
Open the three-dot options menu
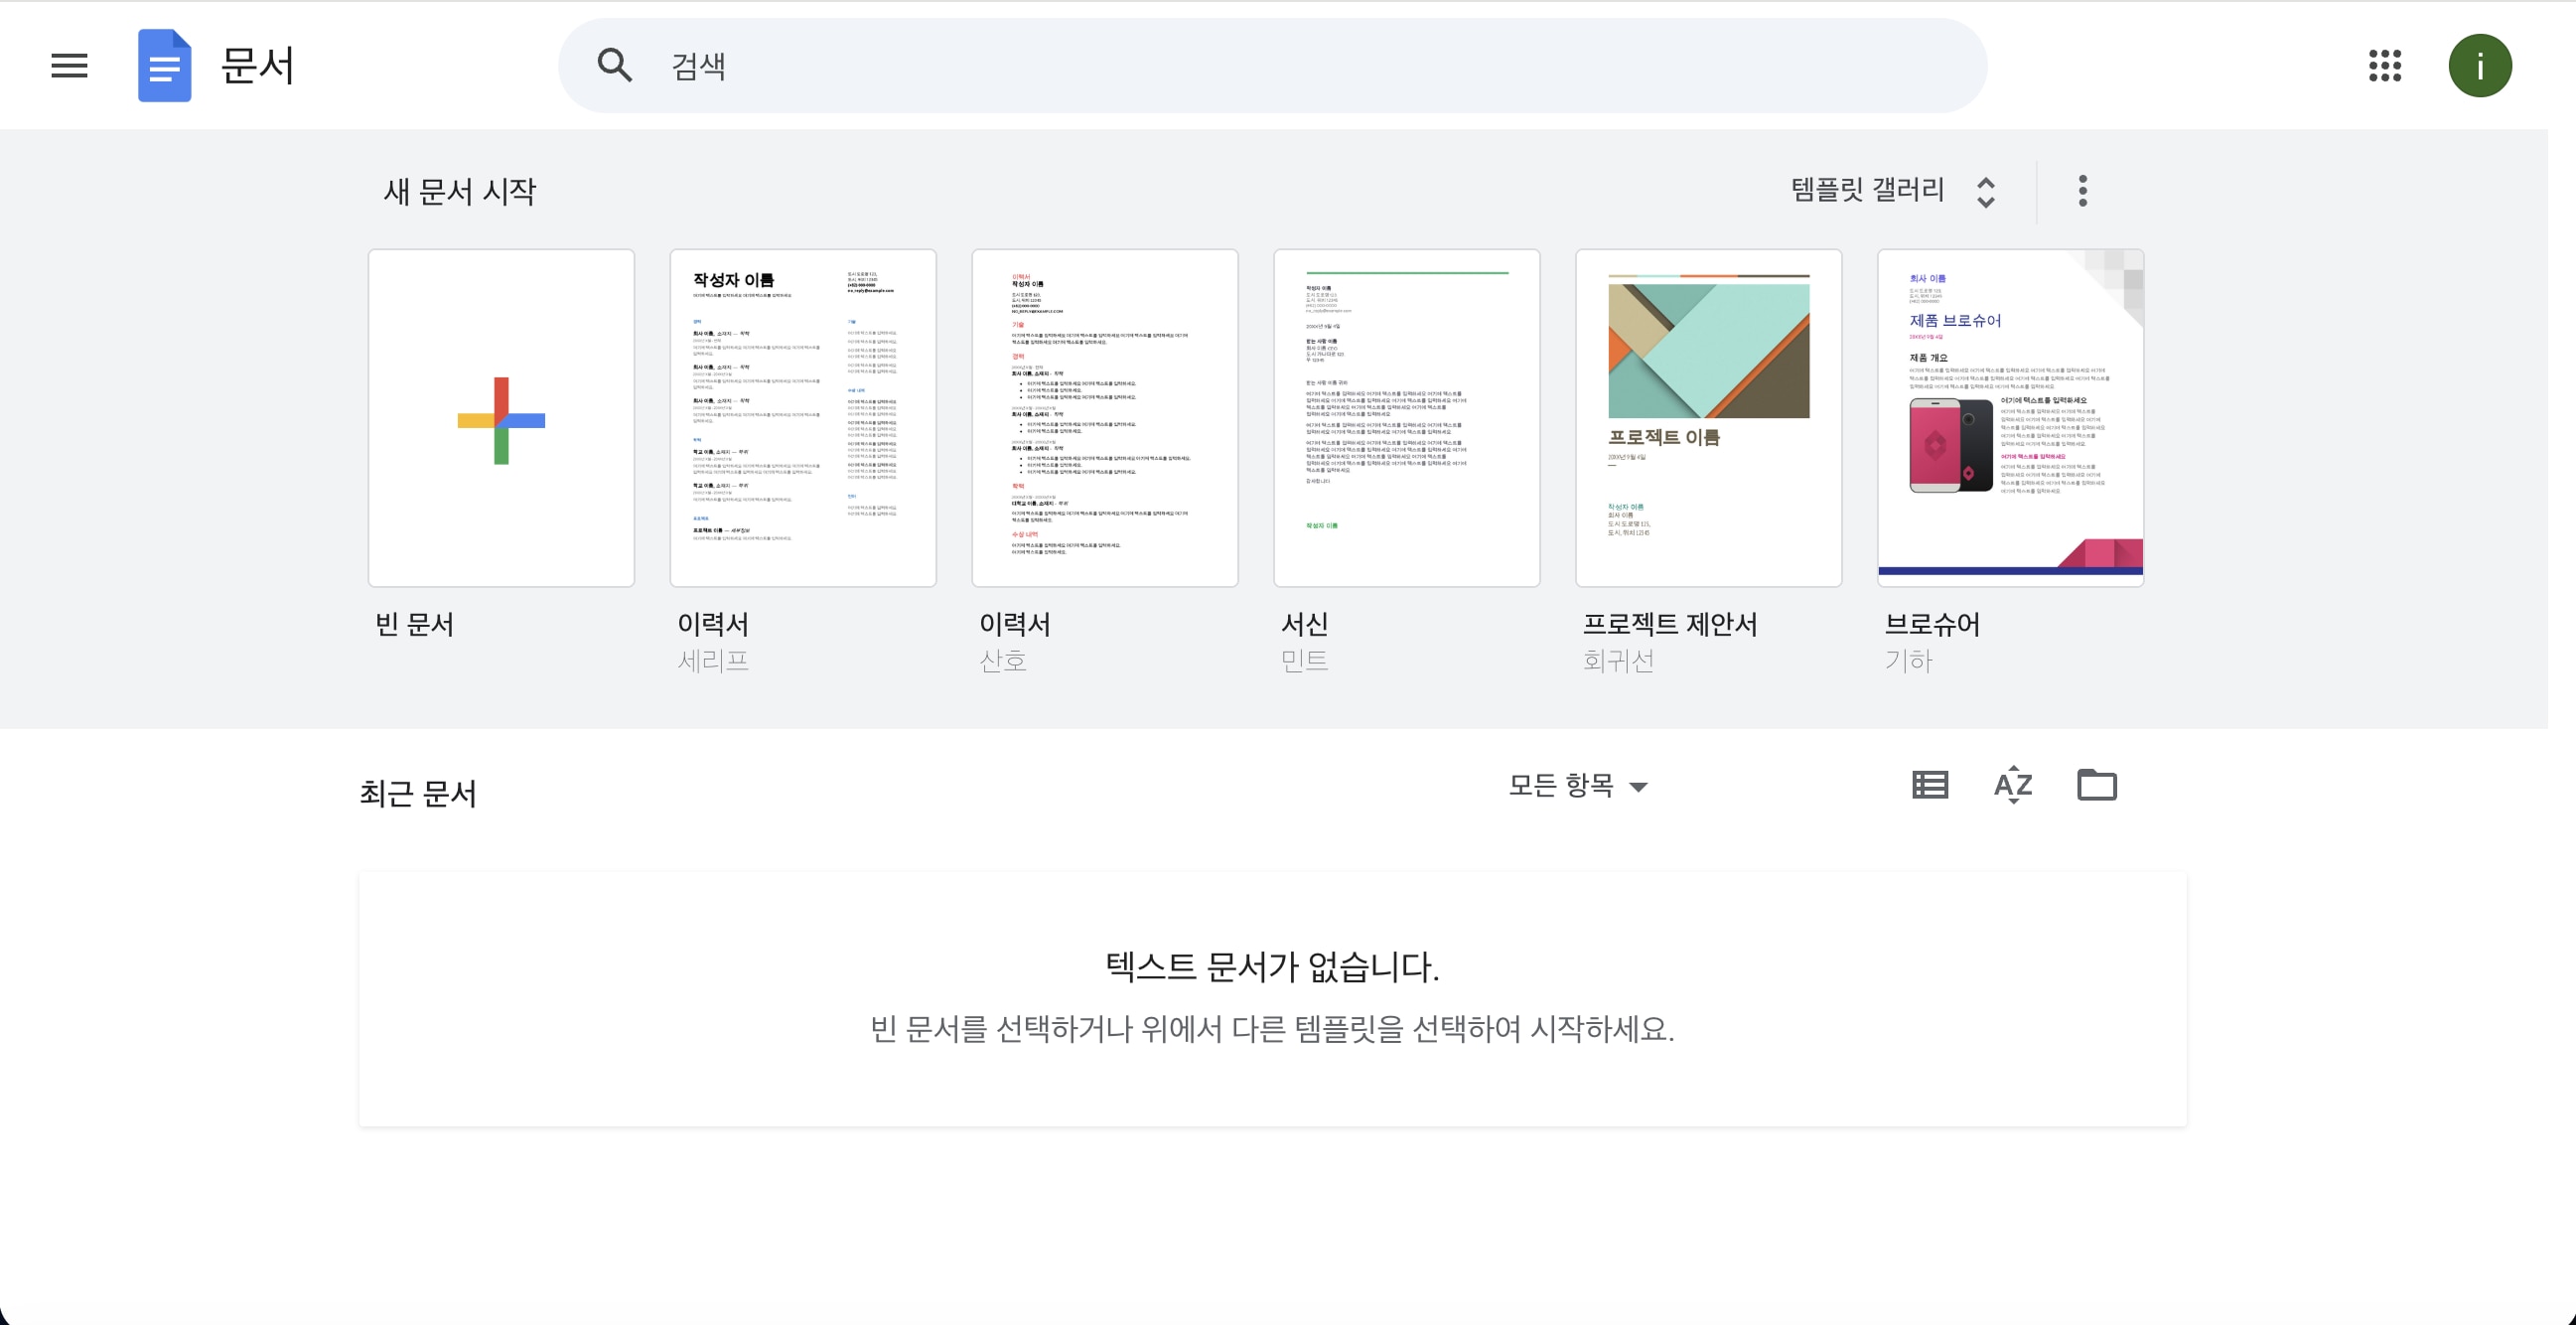[2082, 190]
